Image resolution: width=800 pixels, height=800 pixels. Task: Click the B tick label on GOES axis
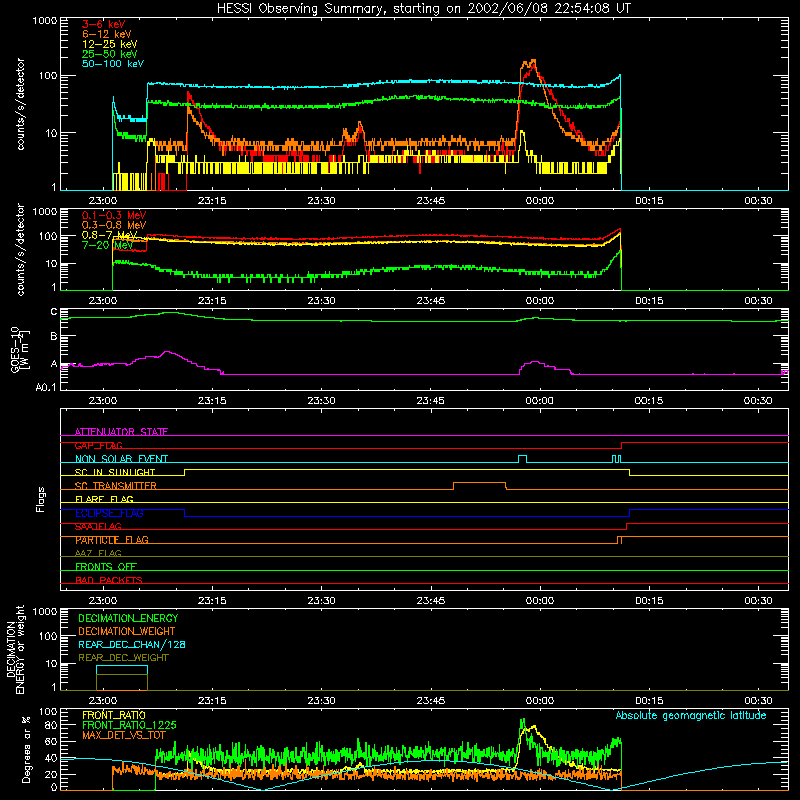[54, 336]
